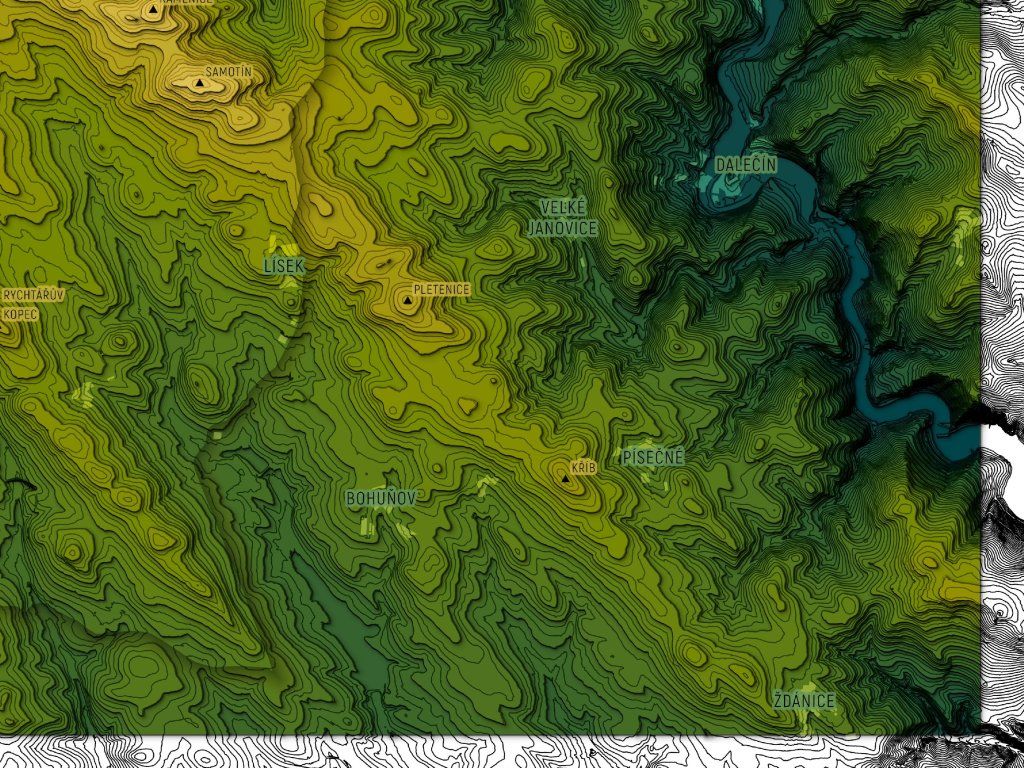
Task: Select the Kříb peak name label
Action: pyautogui.click(x=583, y=468)
